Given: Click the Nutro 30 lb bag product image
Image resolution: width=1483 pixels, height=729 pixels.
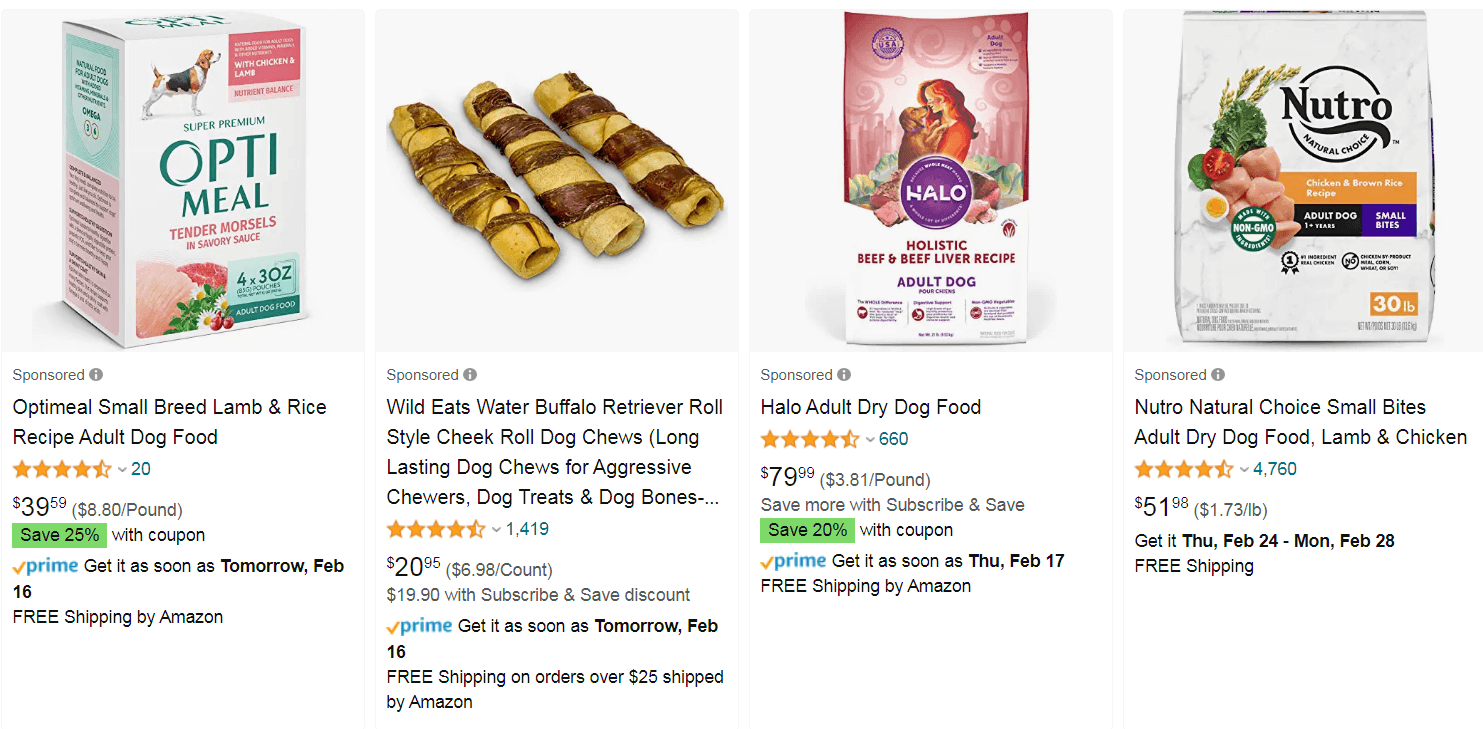Looking at the screenshot, I should (1302, 181).
